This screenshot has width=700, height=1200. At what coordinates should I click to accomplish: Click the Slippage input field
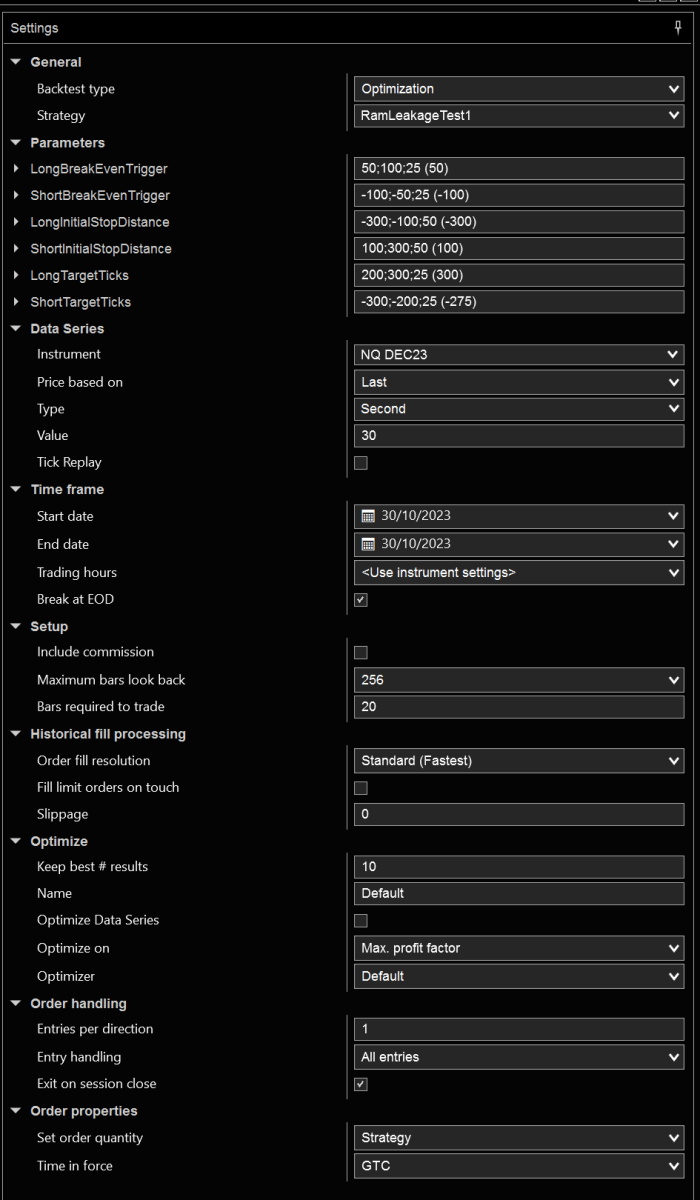pos(518,814)
